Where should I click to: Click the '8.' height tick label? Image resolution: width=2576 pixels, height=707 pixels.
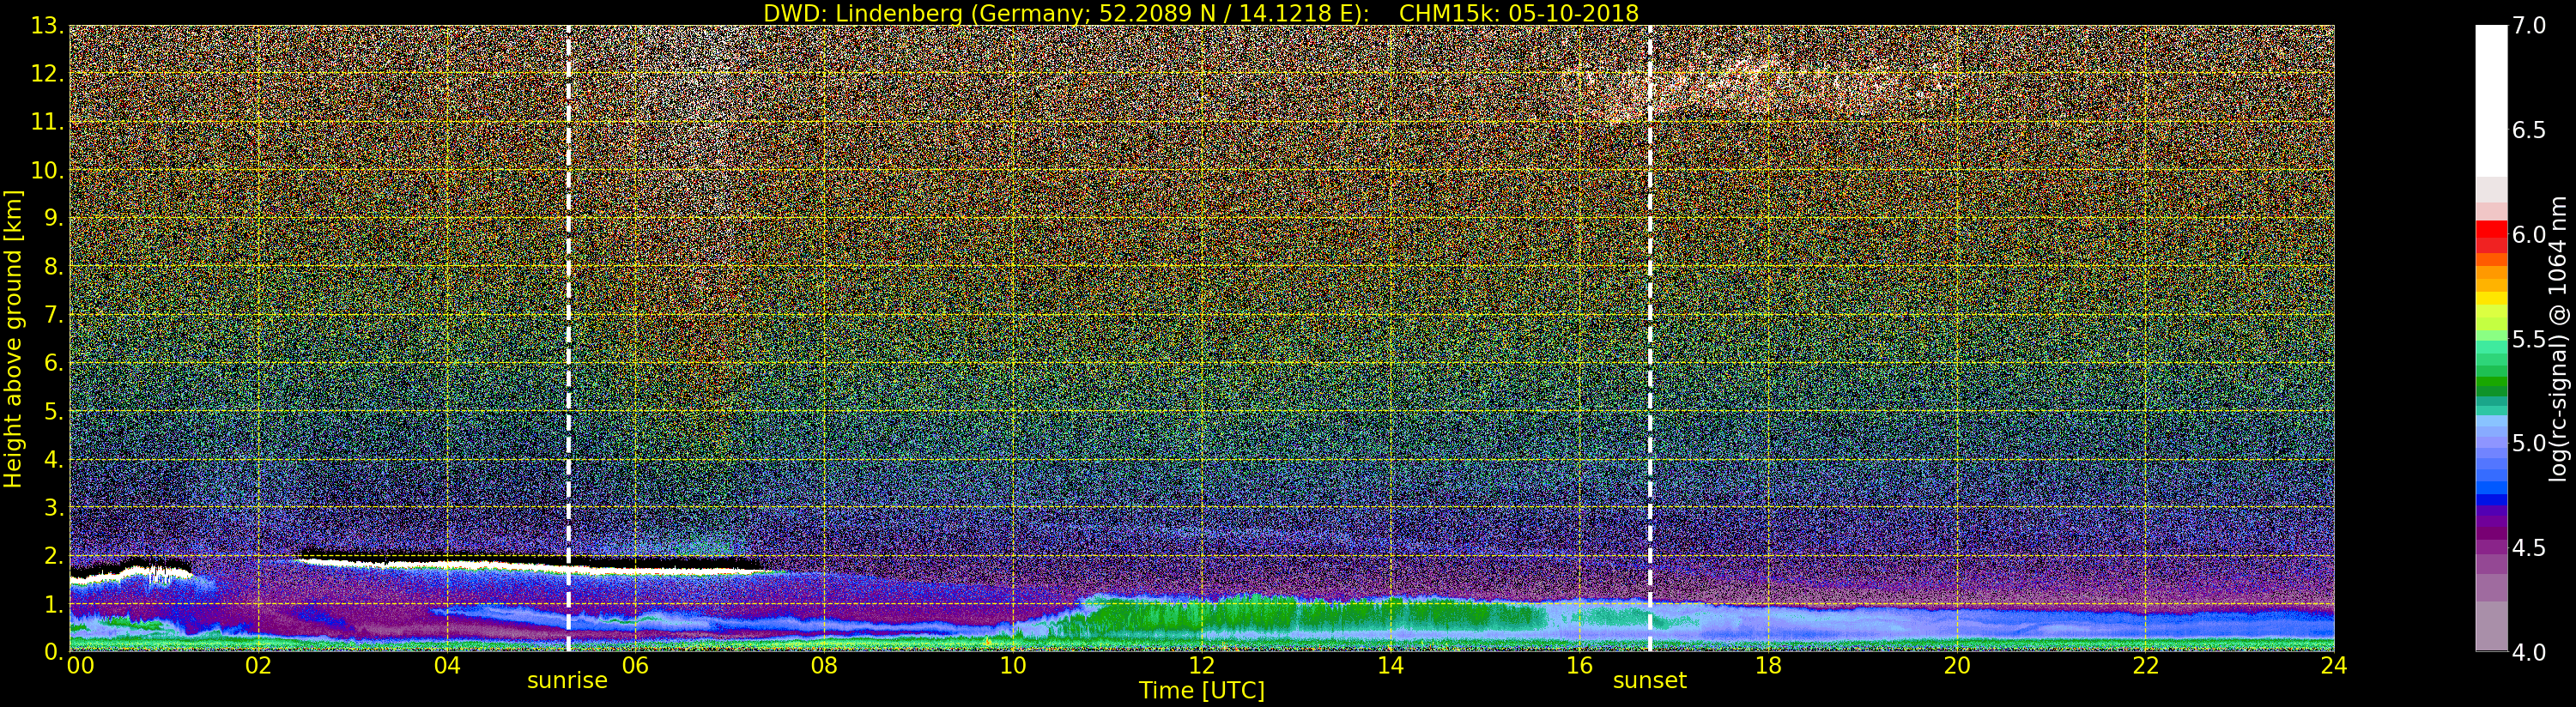coord(54,267)
